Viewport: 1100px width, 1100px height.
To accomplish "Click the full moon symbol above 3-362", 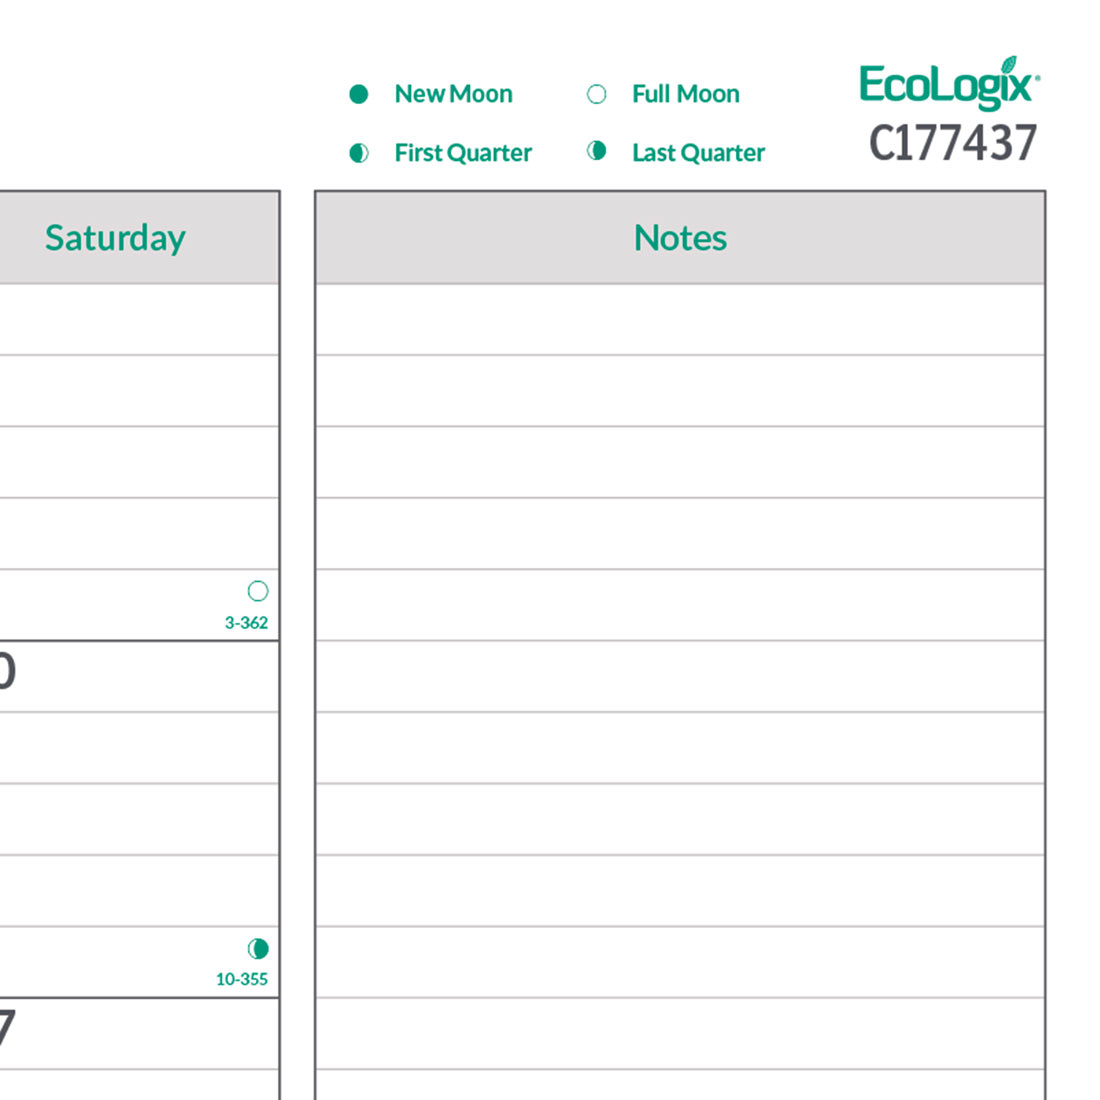I will tap(257, 591).
